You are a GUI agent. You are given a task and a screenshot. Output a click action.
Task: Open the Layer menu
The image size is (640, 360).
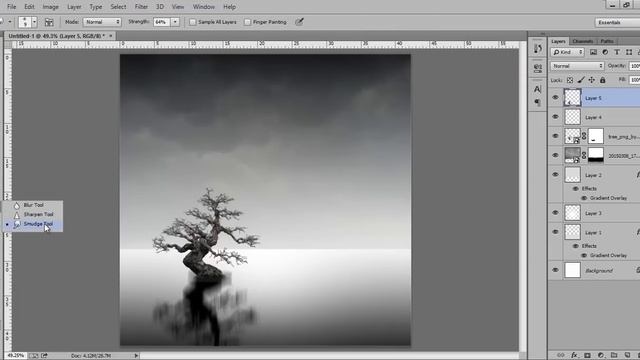tap(74, 7)
